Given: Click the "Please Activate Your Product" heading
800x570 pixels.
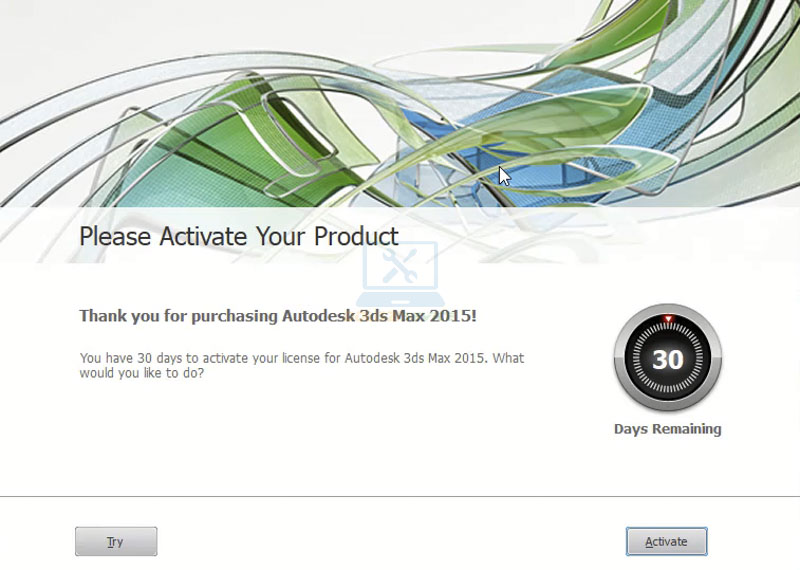Looking at the screenshot, I should point(239,237).
